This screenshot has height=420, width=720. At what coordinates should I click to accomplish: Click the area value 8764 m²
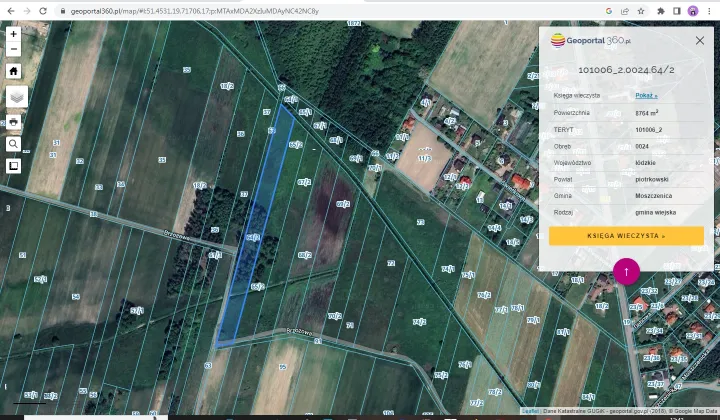[647, 112]
